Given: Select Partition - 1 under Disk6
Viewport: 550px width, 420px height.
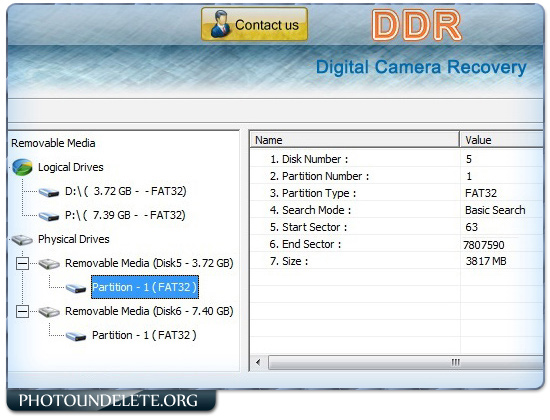Looking at the screenshot, I should 144,335.
